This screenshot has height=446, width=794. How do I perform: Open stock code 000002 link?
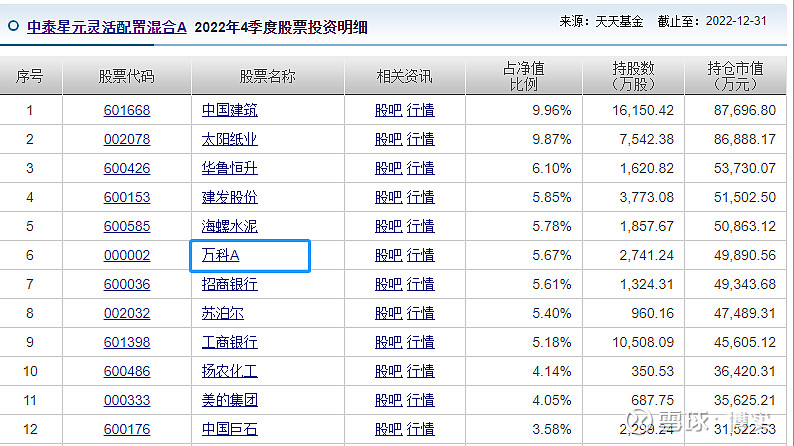tap(127, 255)
